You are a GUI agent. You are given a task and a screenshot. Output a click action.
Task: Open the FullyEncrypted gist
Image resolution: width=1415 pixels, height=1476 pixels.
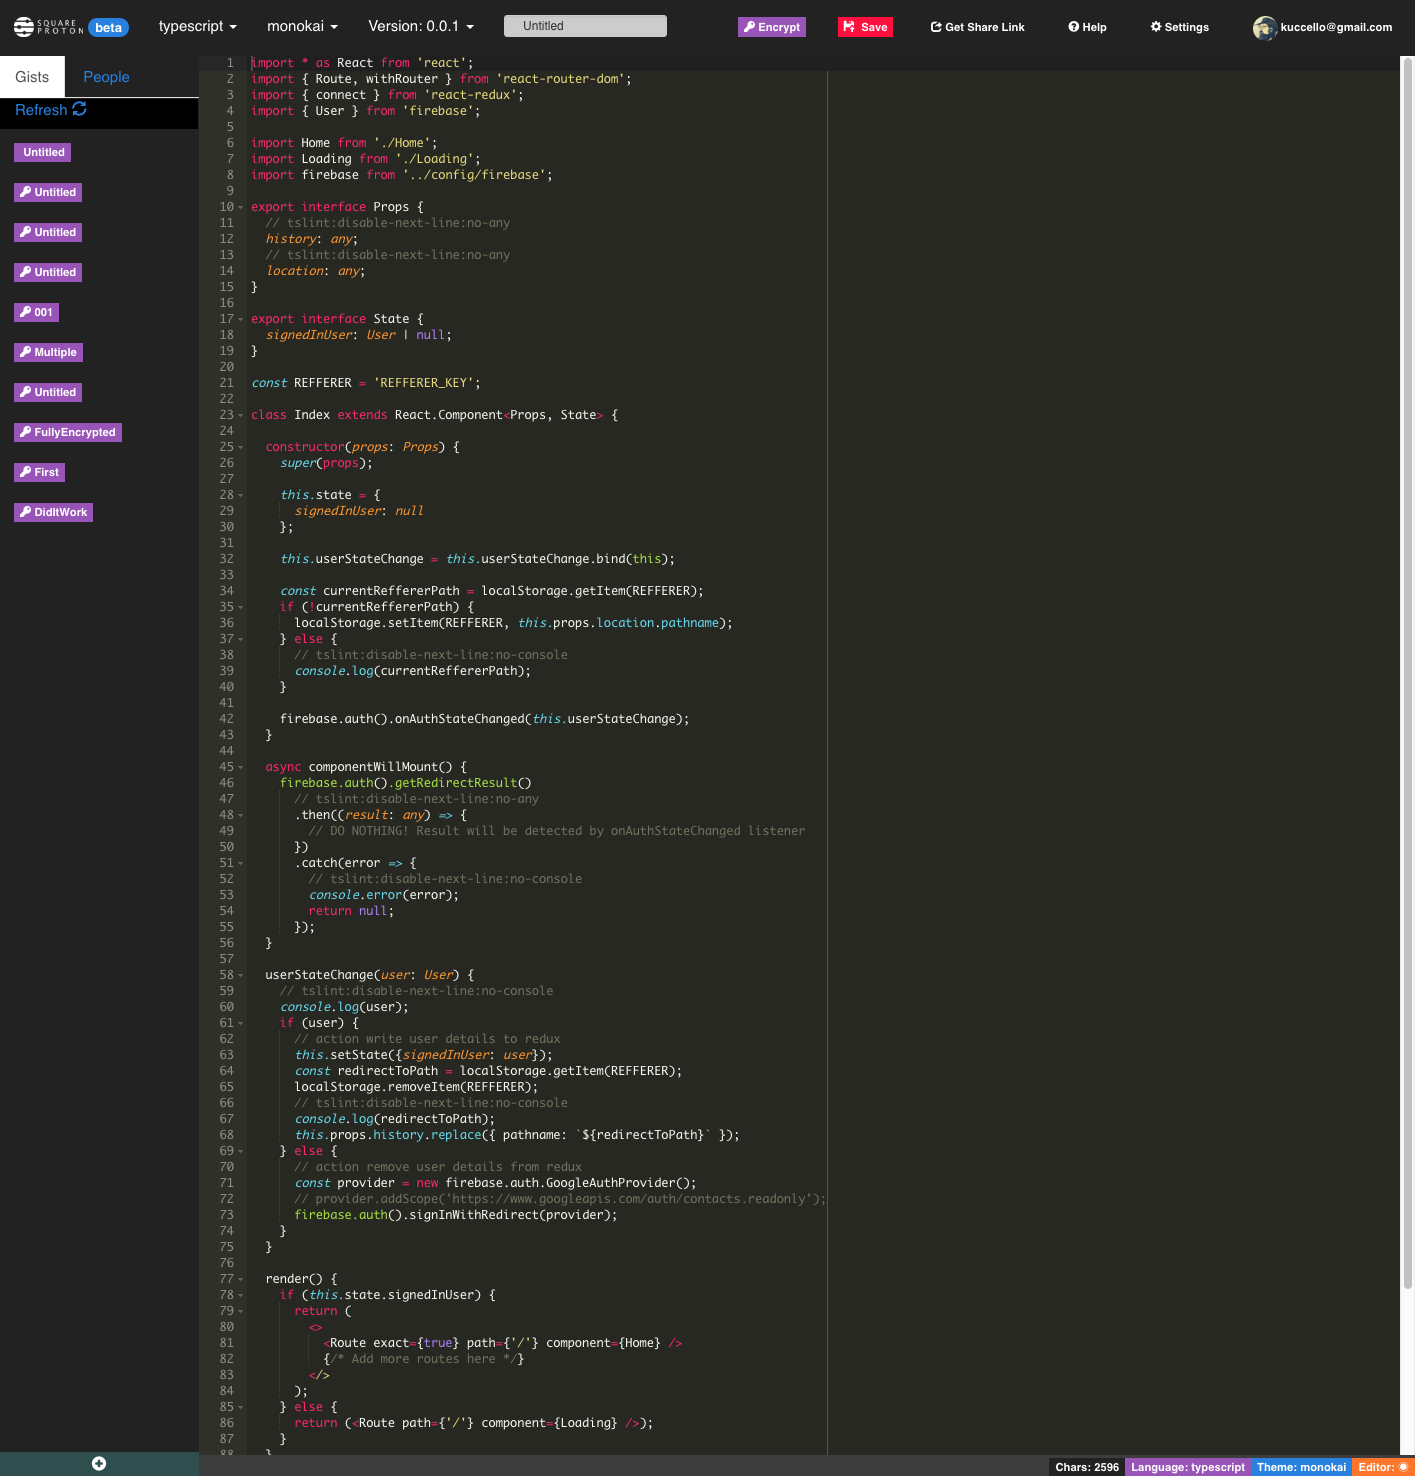[67, 432]
